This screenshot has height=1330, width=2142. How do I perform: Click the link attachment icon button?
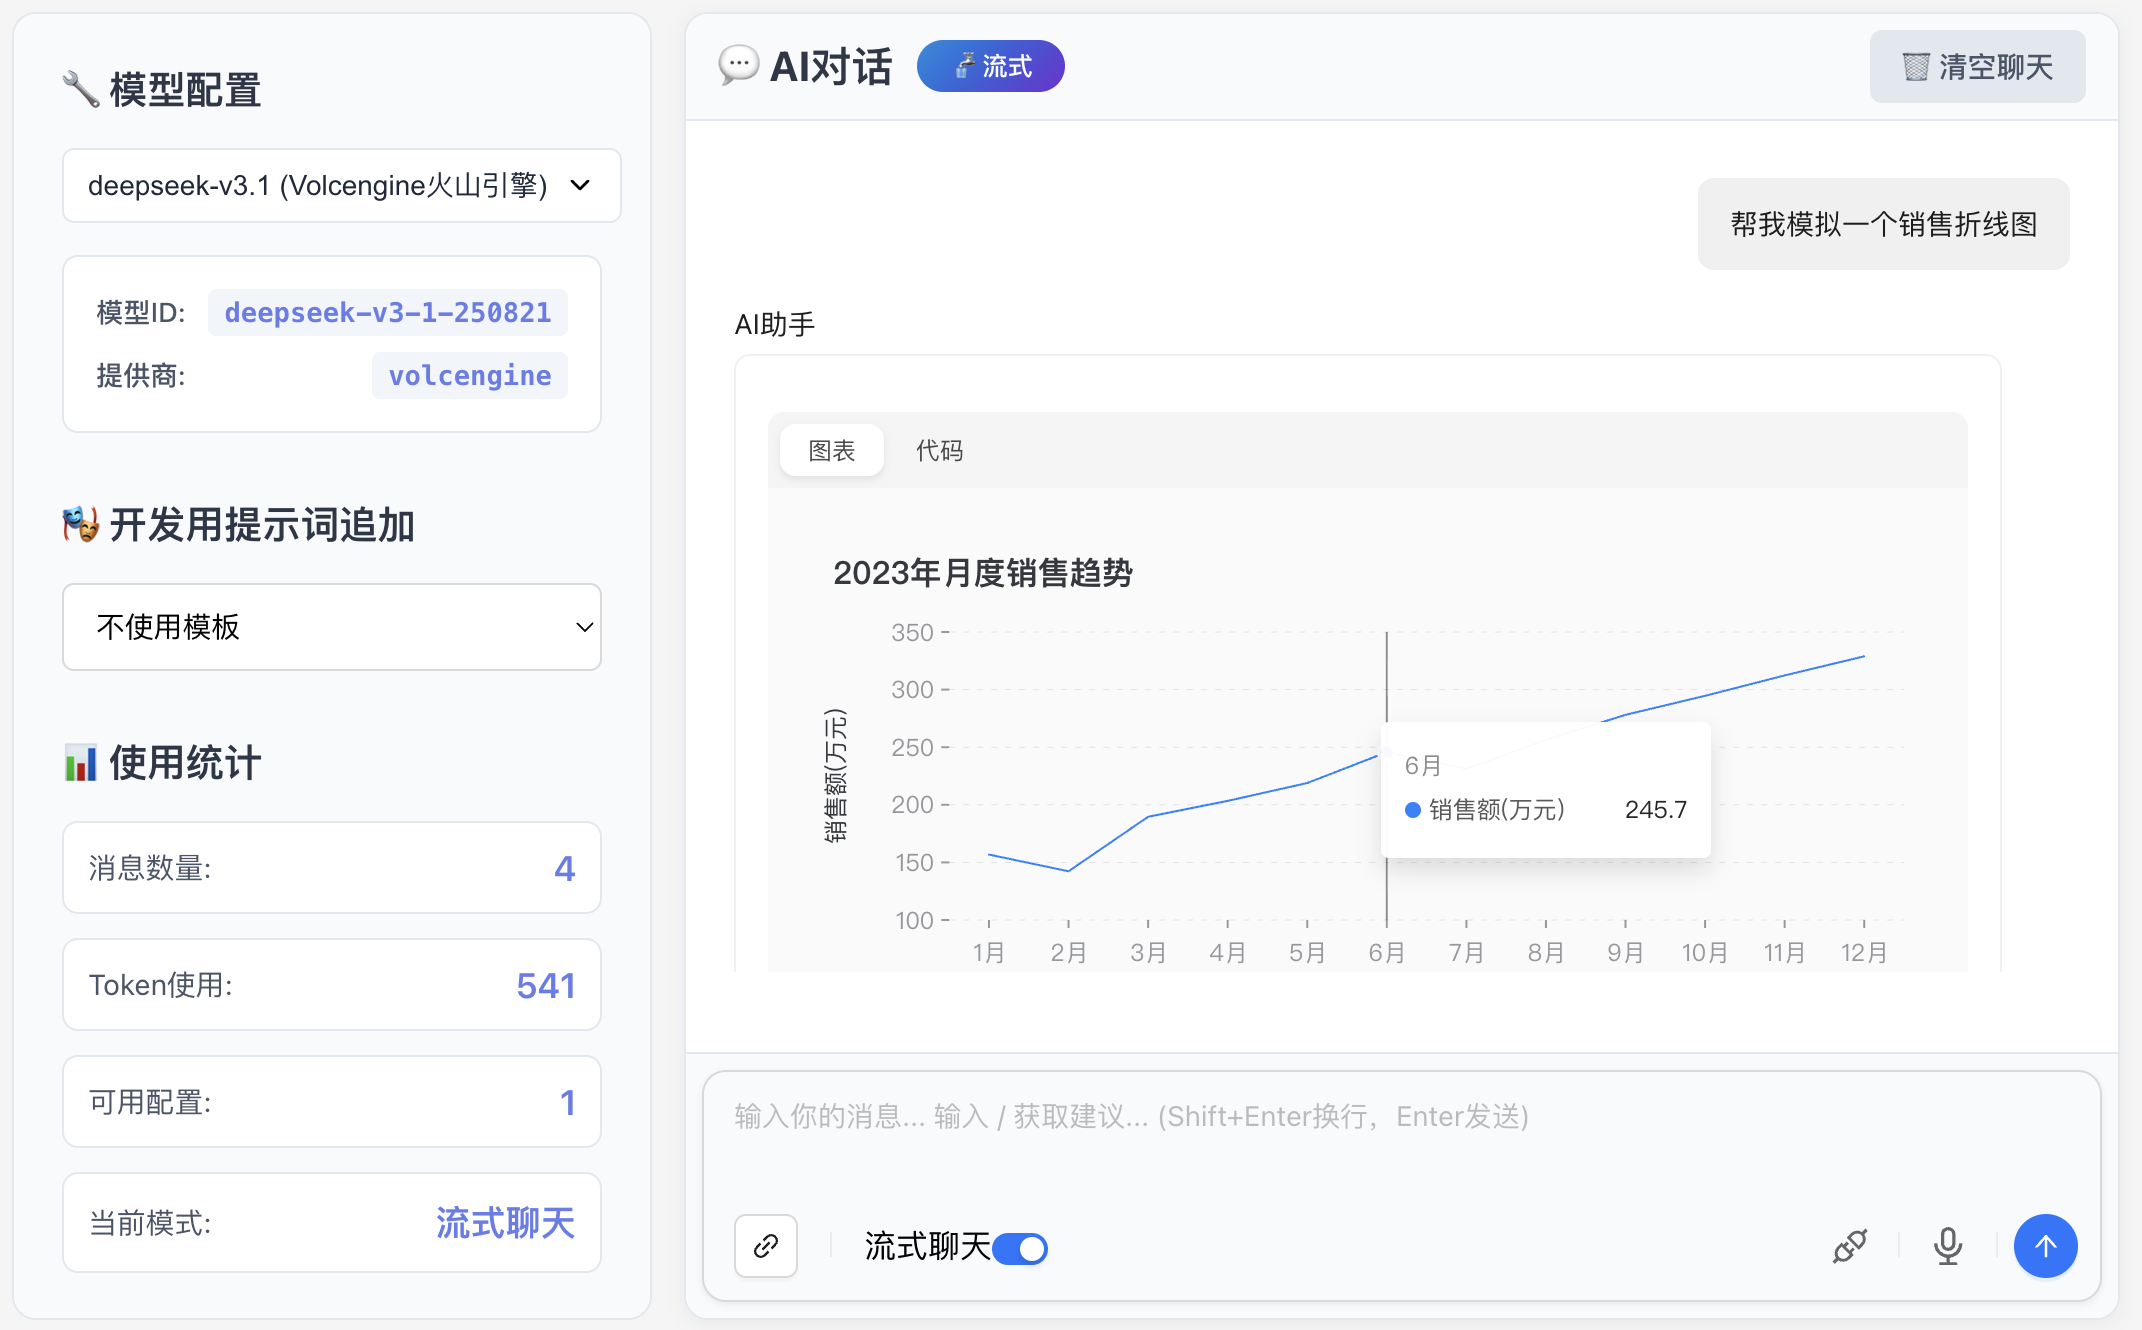click(766, 1246)
